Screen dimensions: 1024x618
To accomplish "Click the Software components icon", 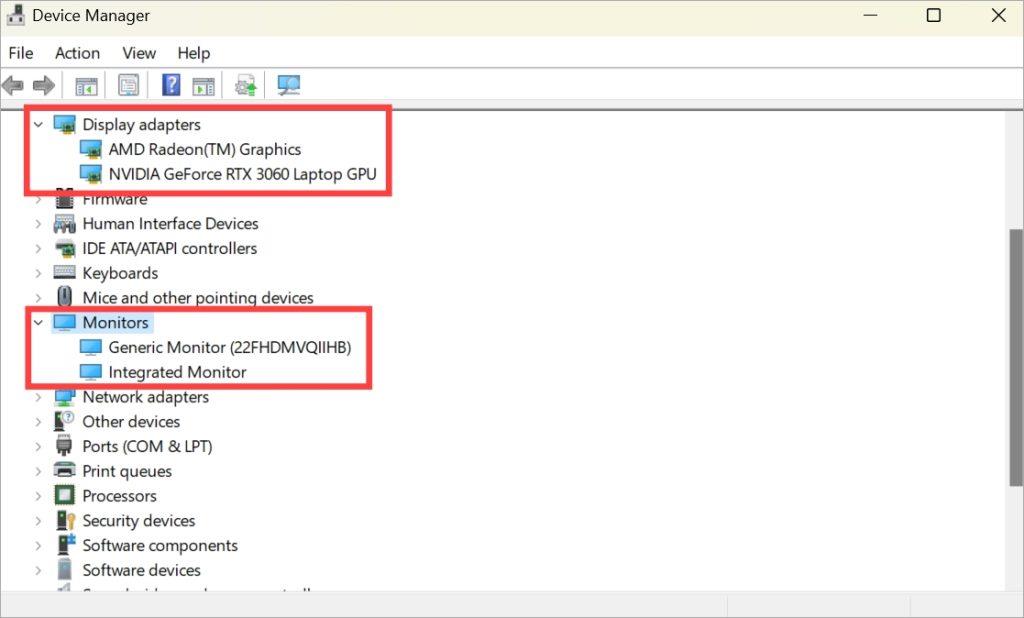I will tap(65, 545).
